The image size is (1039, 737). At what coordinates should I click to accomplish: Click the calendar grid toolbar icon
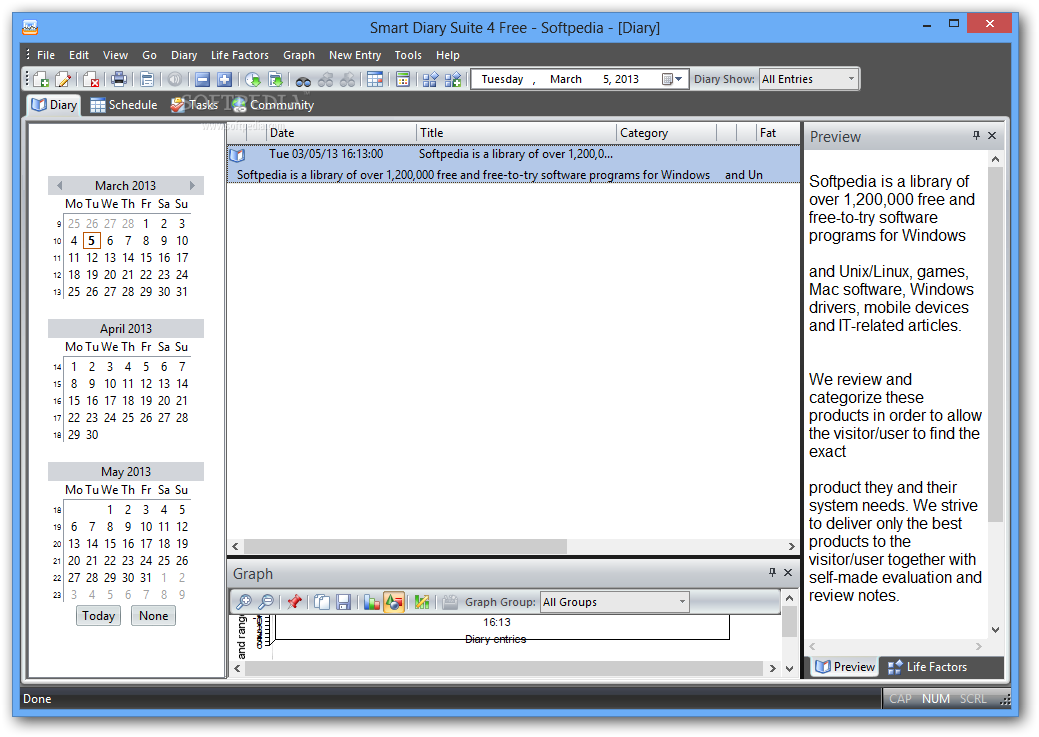tap(375, 80)
